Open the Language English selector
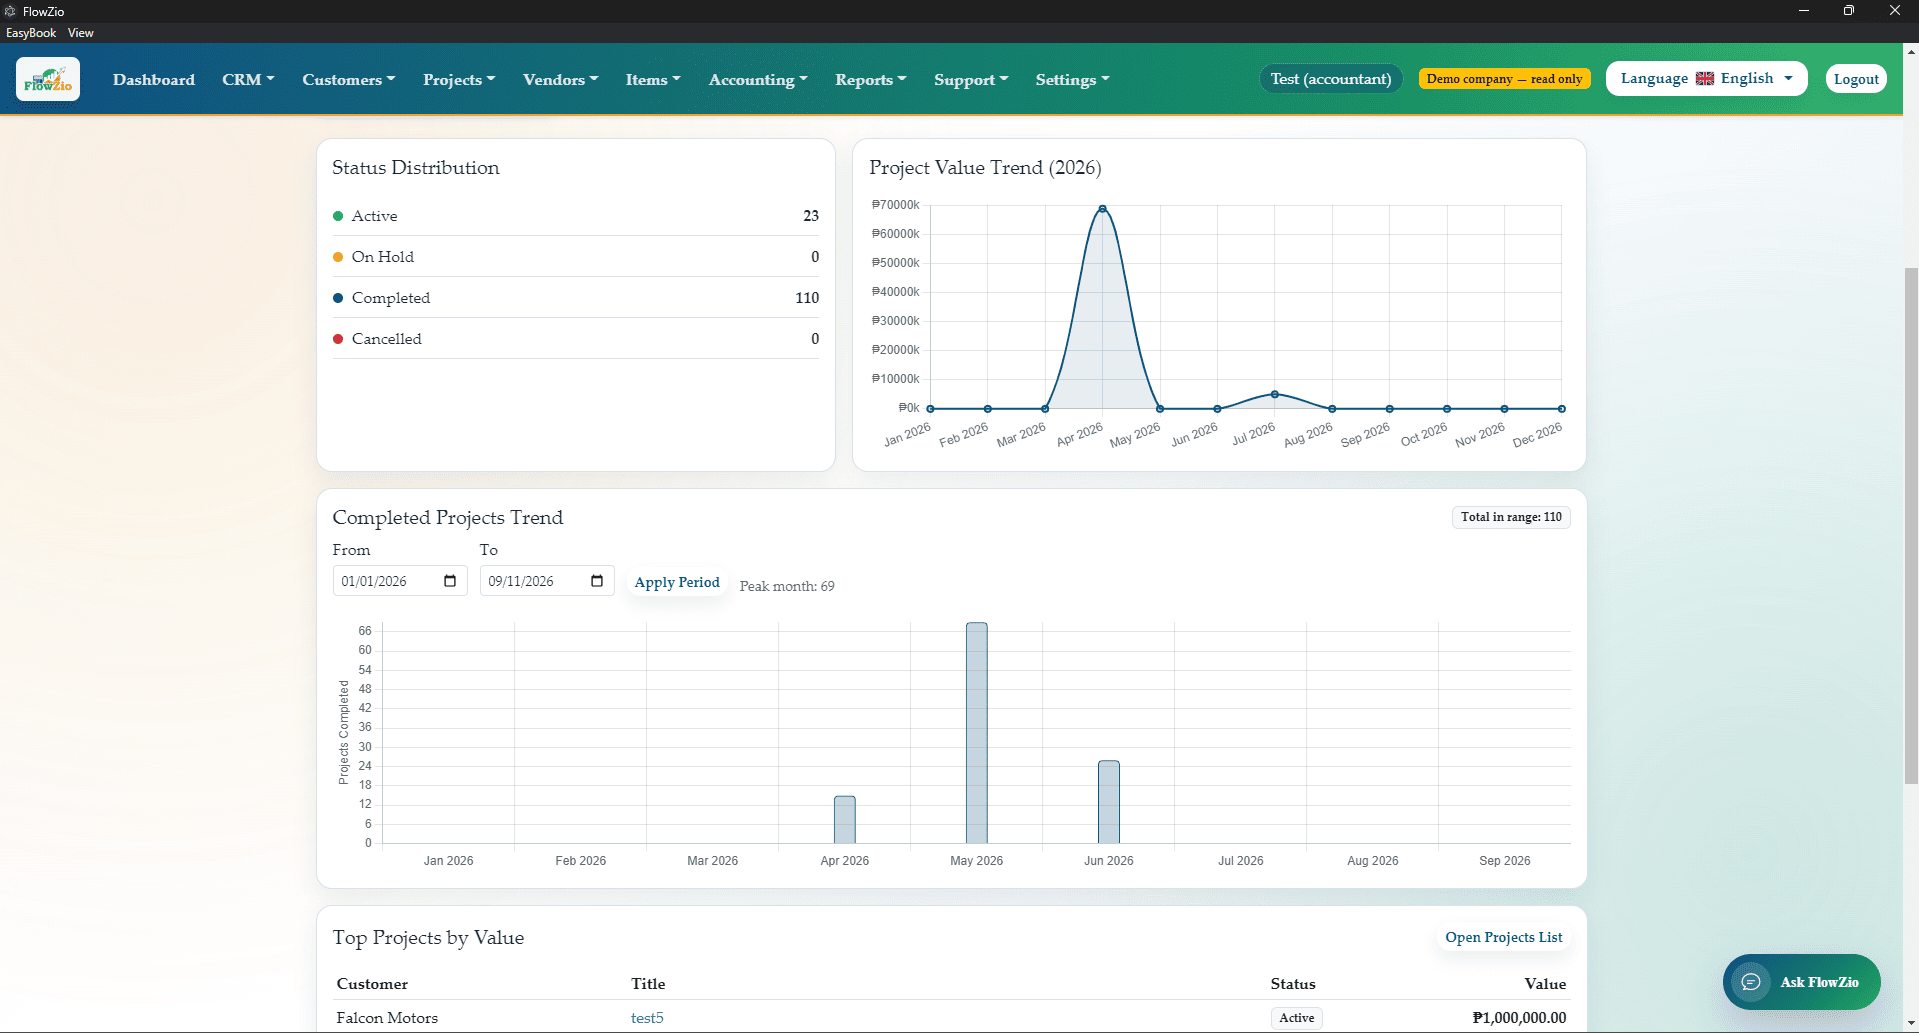 coord(1706,79)
